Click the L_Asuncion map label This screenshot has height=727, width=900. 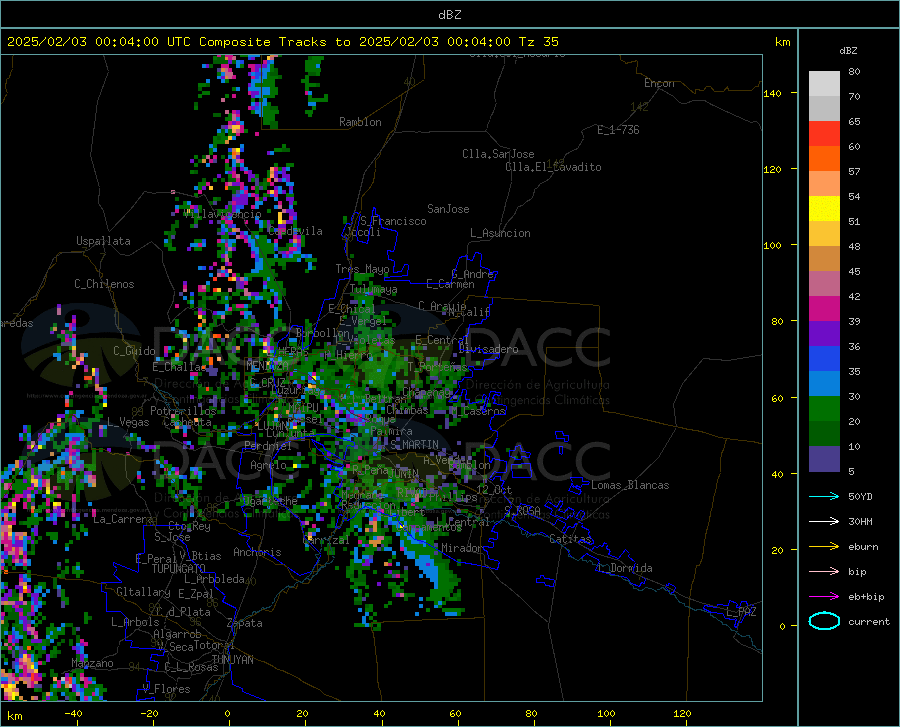[x=500, y=233]
